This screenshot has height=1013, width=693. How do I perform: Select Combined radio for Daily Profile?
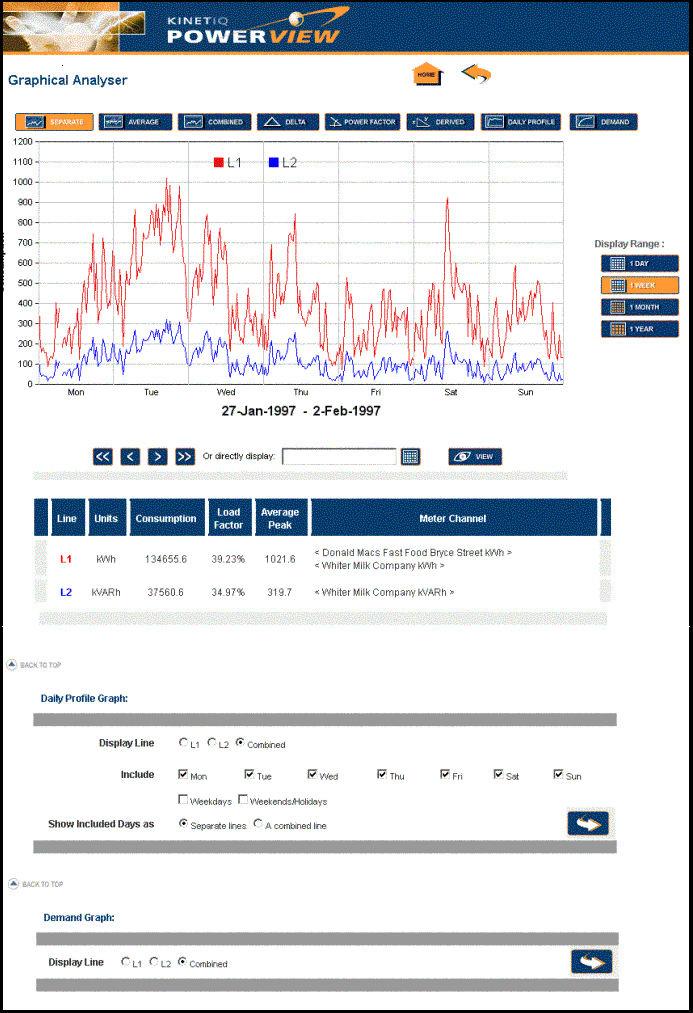(240, 743)
